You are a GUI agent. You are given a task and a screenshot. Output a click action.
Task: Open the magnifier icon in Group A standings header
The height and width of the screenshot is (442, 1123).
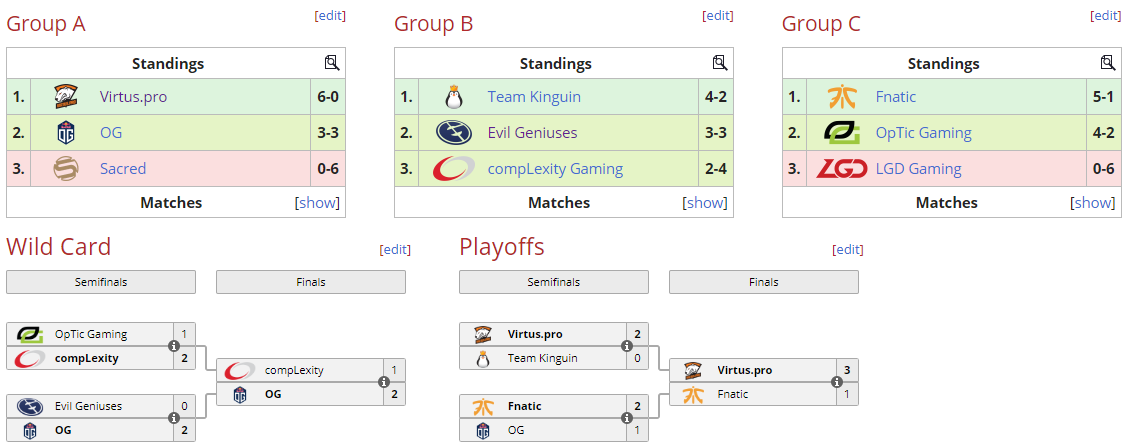332,63
